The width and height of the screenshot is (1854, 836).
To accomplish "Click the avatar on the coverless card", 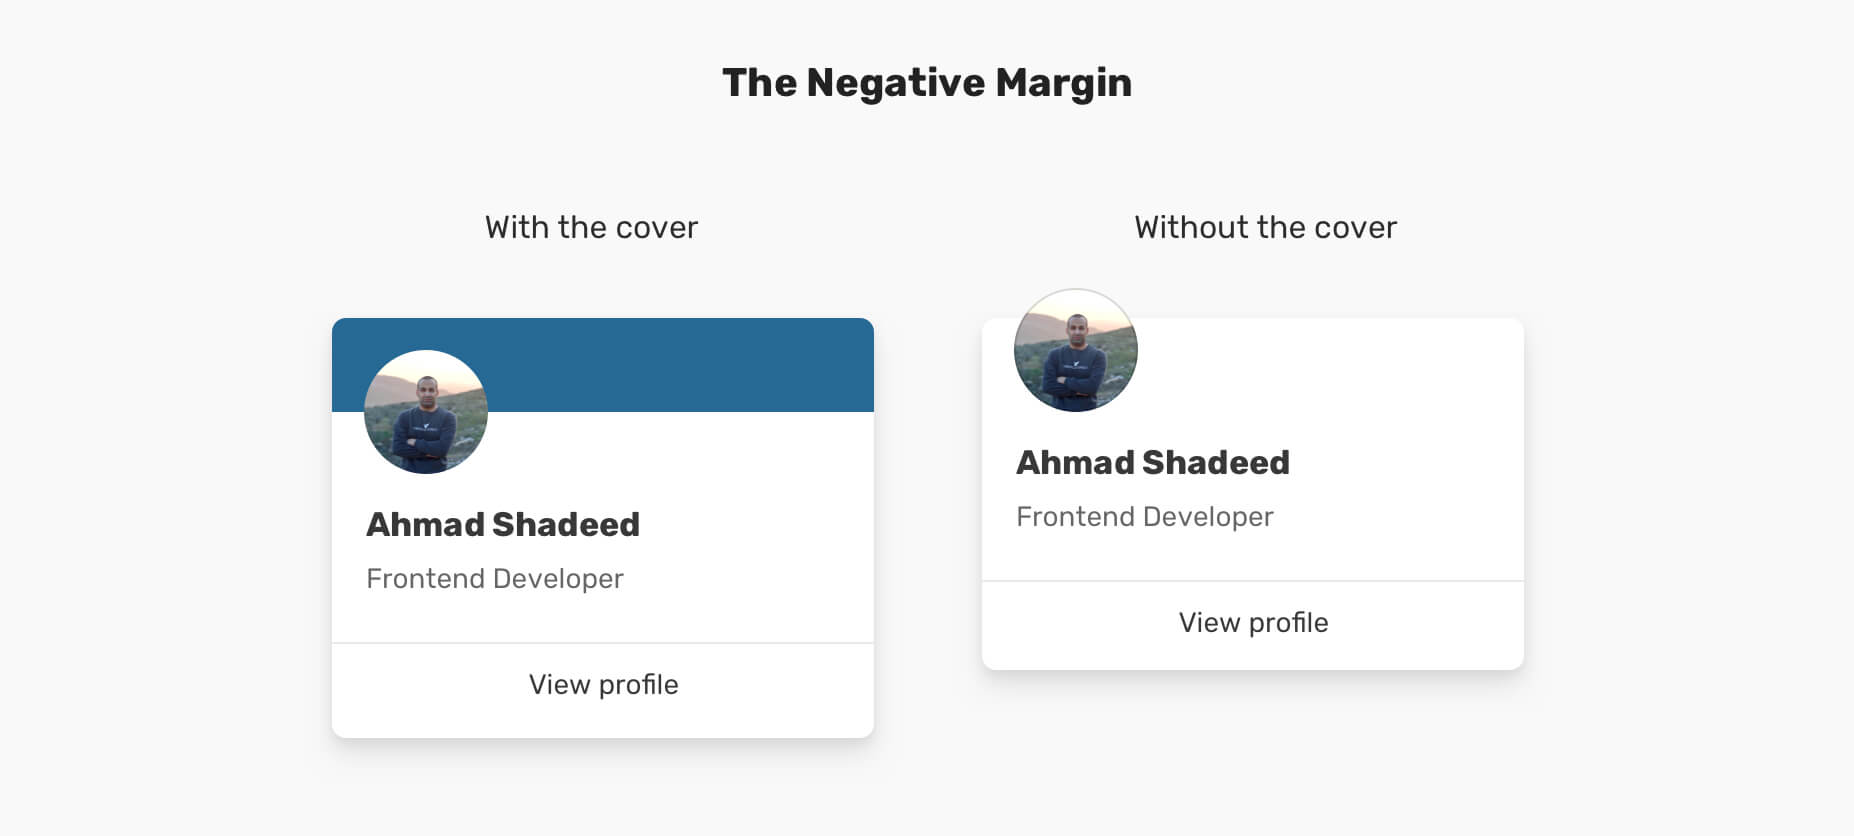I will (1076, 351).
